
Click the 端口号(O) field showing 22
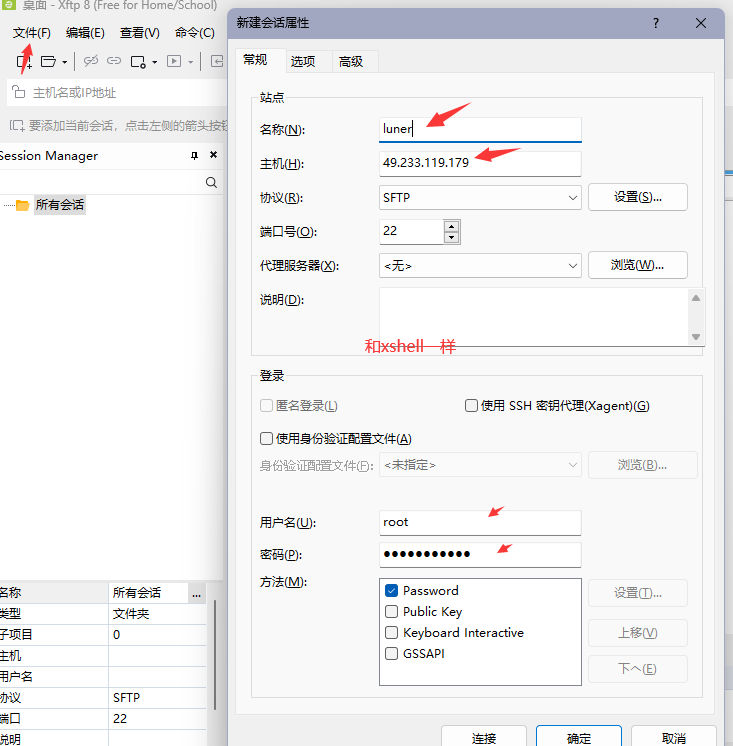click(x=411, y=231)
